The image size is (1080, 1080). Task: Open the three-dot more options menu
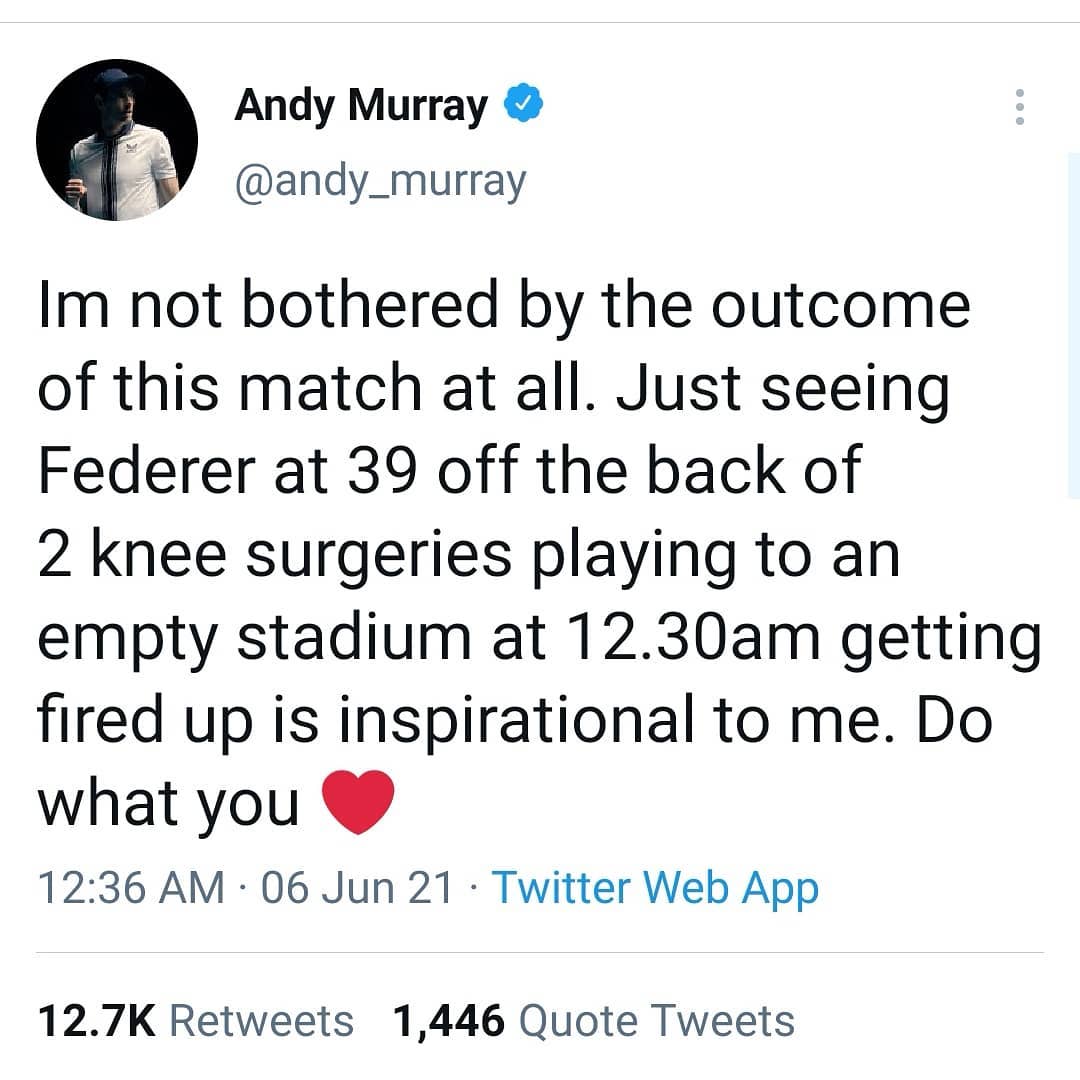1020,107
